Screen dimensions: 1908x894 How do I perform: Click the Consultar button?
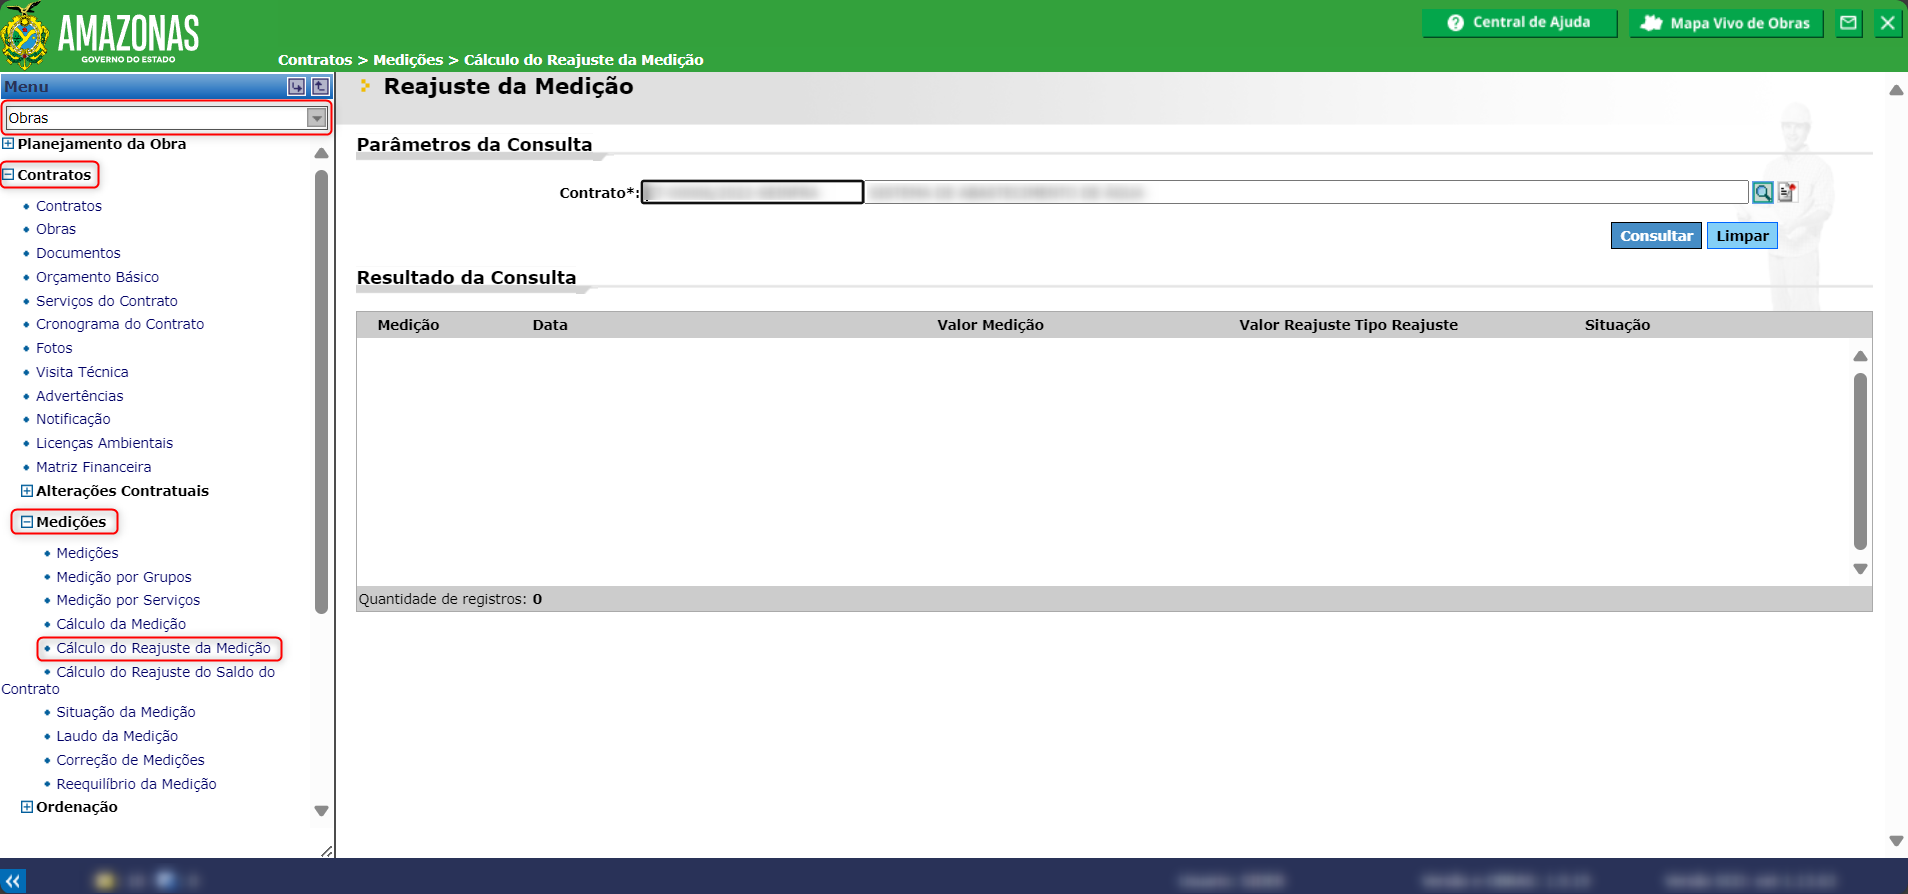click(1656, 236)
